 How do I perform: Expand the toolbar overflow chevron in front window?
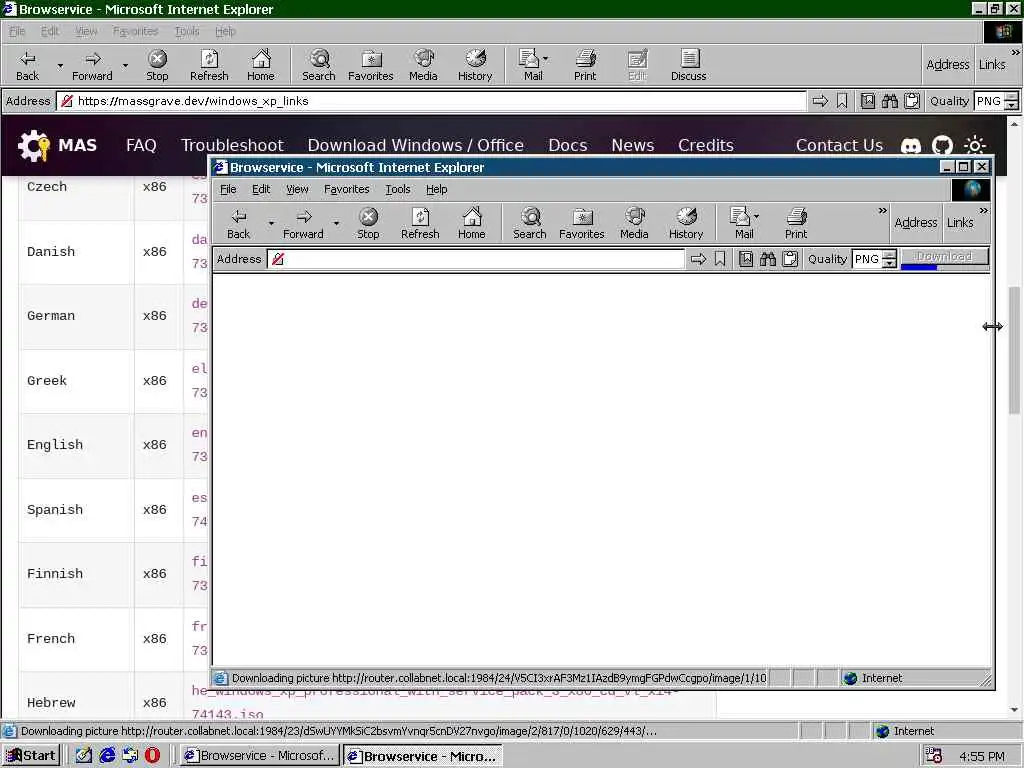[x=882, y=211]
